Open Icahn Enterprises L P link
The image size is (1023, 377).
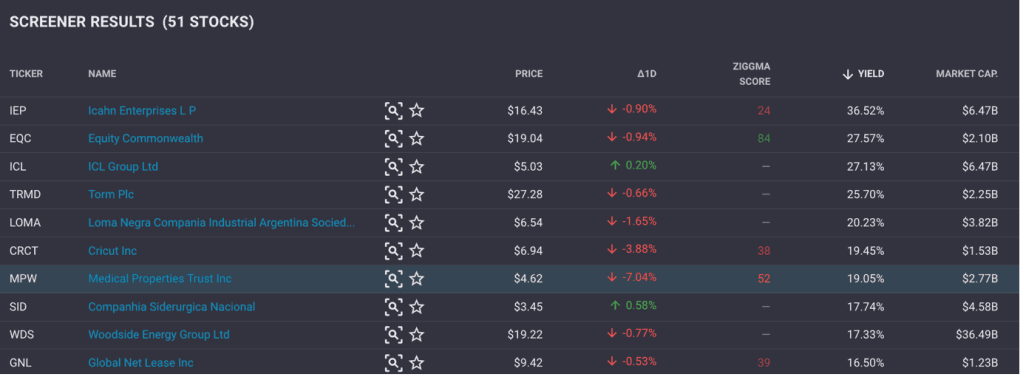coord(142,111)
